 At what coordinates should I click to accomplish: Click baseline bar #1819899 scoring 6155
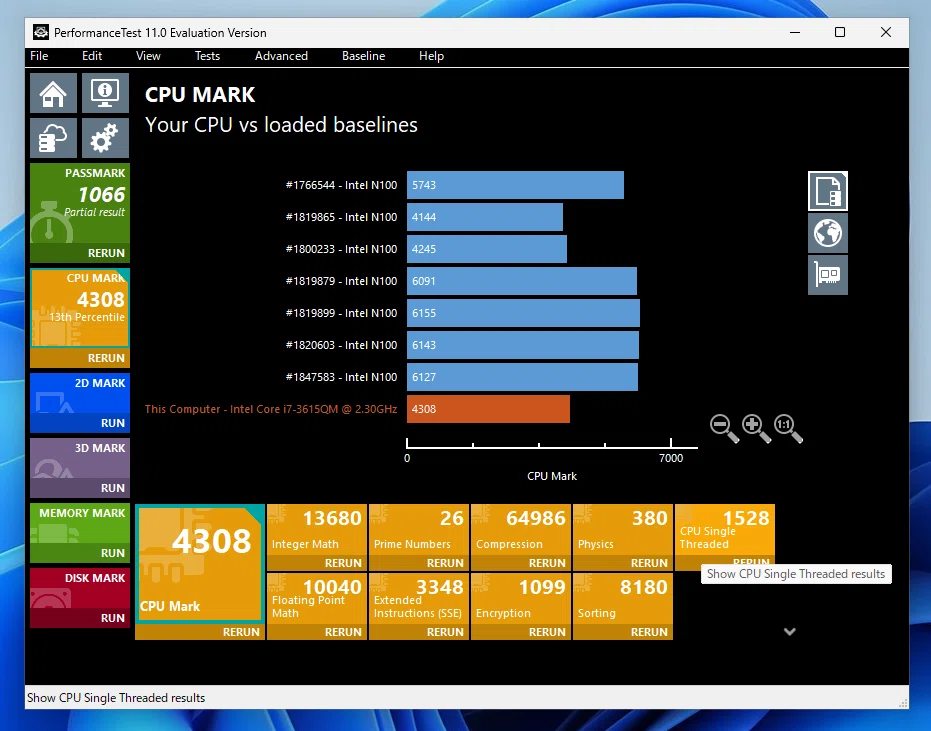point(523,313)
